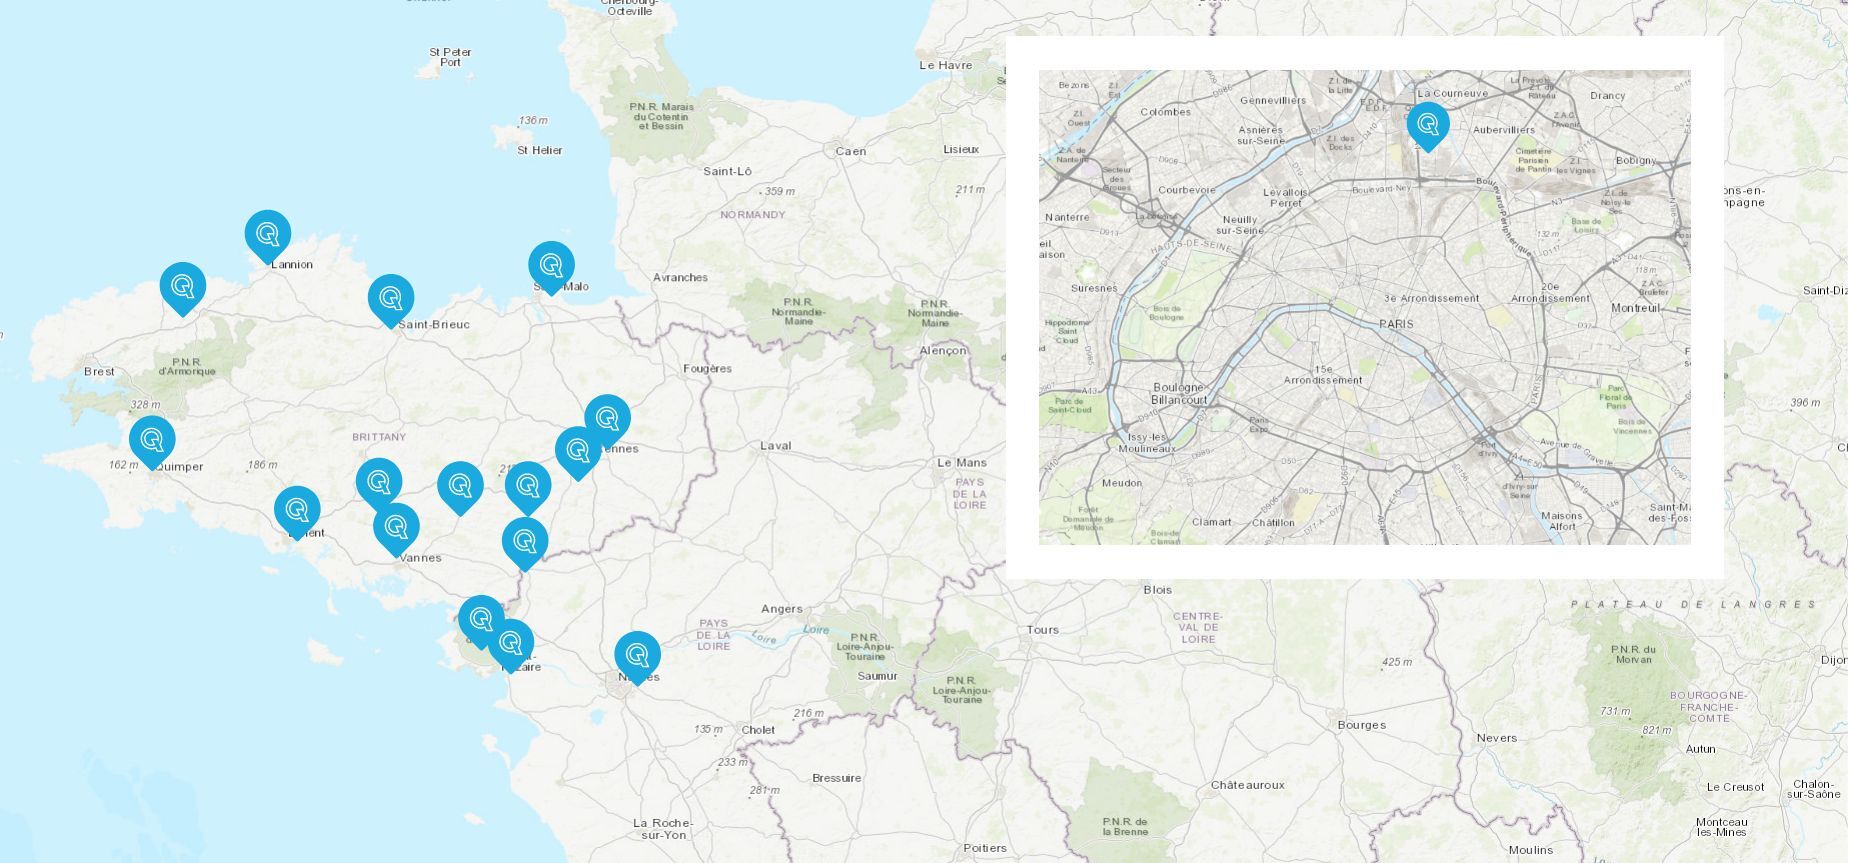Image resolution: width=1849 pixels, height=863 pixels.
Task: Click Clamart label in inset map
Action: [x=1212, y=522]
